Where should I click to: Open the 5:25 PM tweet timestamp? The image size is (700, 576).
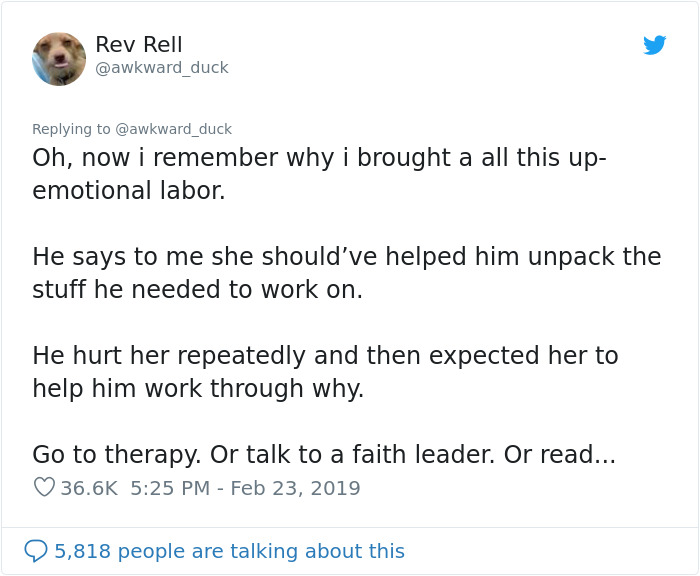click(169, 488)
